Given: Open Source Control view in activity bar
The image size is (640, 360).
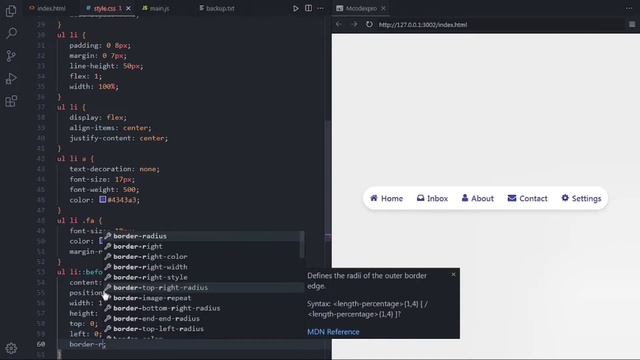Looking at the screenshot, I should click(11, 56).
